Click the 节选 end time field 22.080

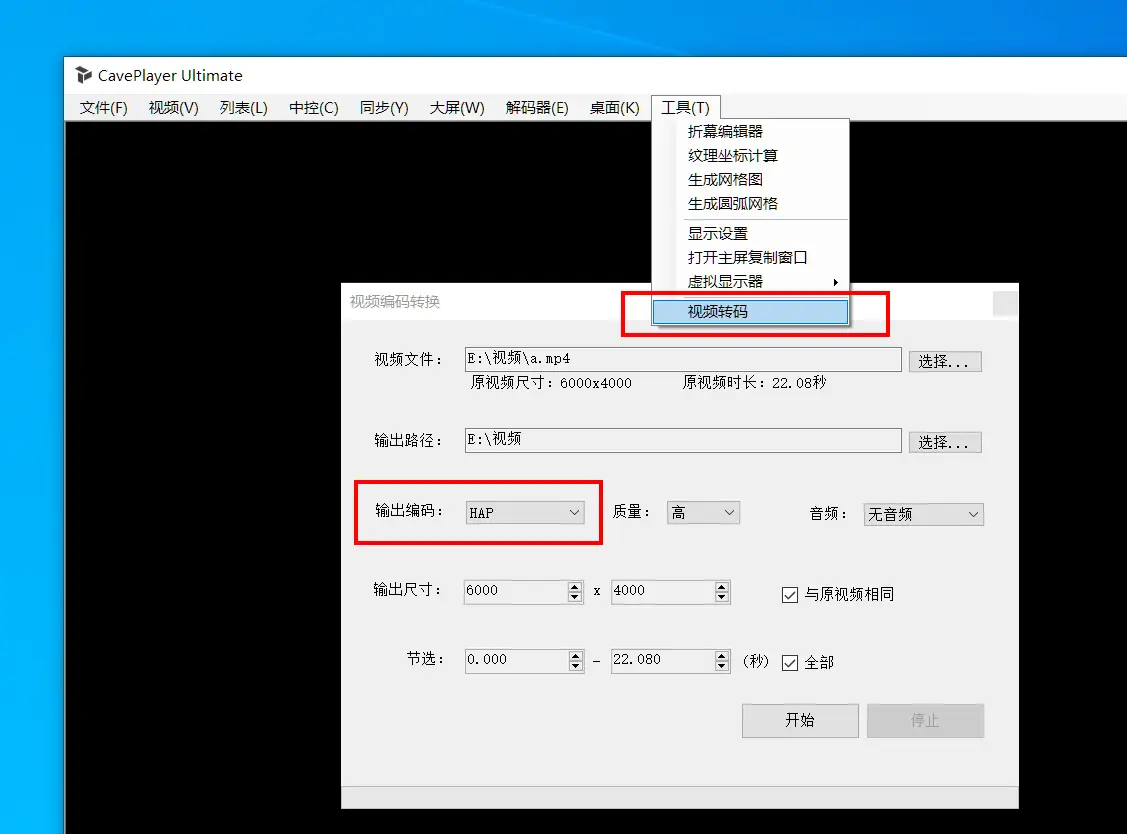click(x=663, y=660)
